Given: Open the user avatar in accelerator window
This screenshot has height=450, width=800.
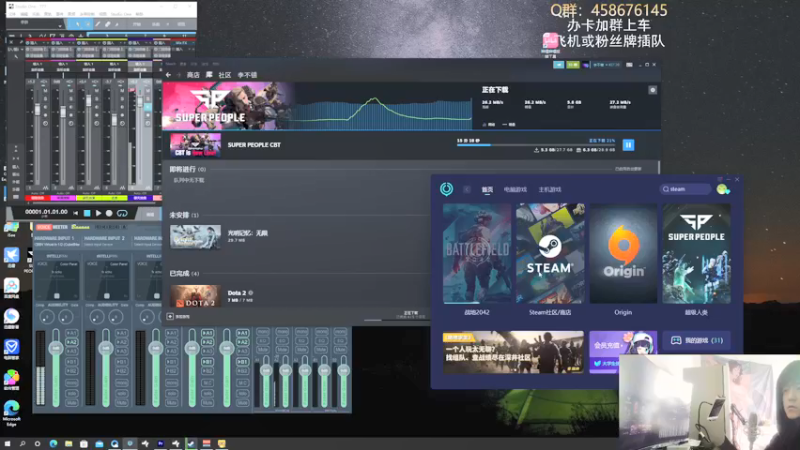Looking at the screenshot, I should click(722, 189).
